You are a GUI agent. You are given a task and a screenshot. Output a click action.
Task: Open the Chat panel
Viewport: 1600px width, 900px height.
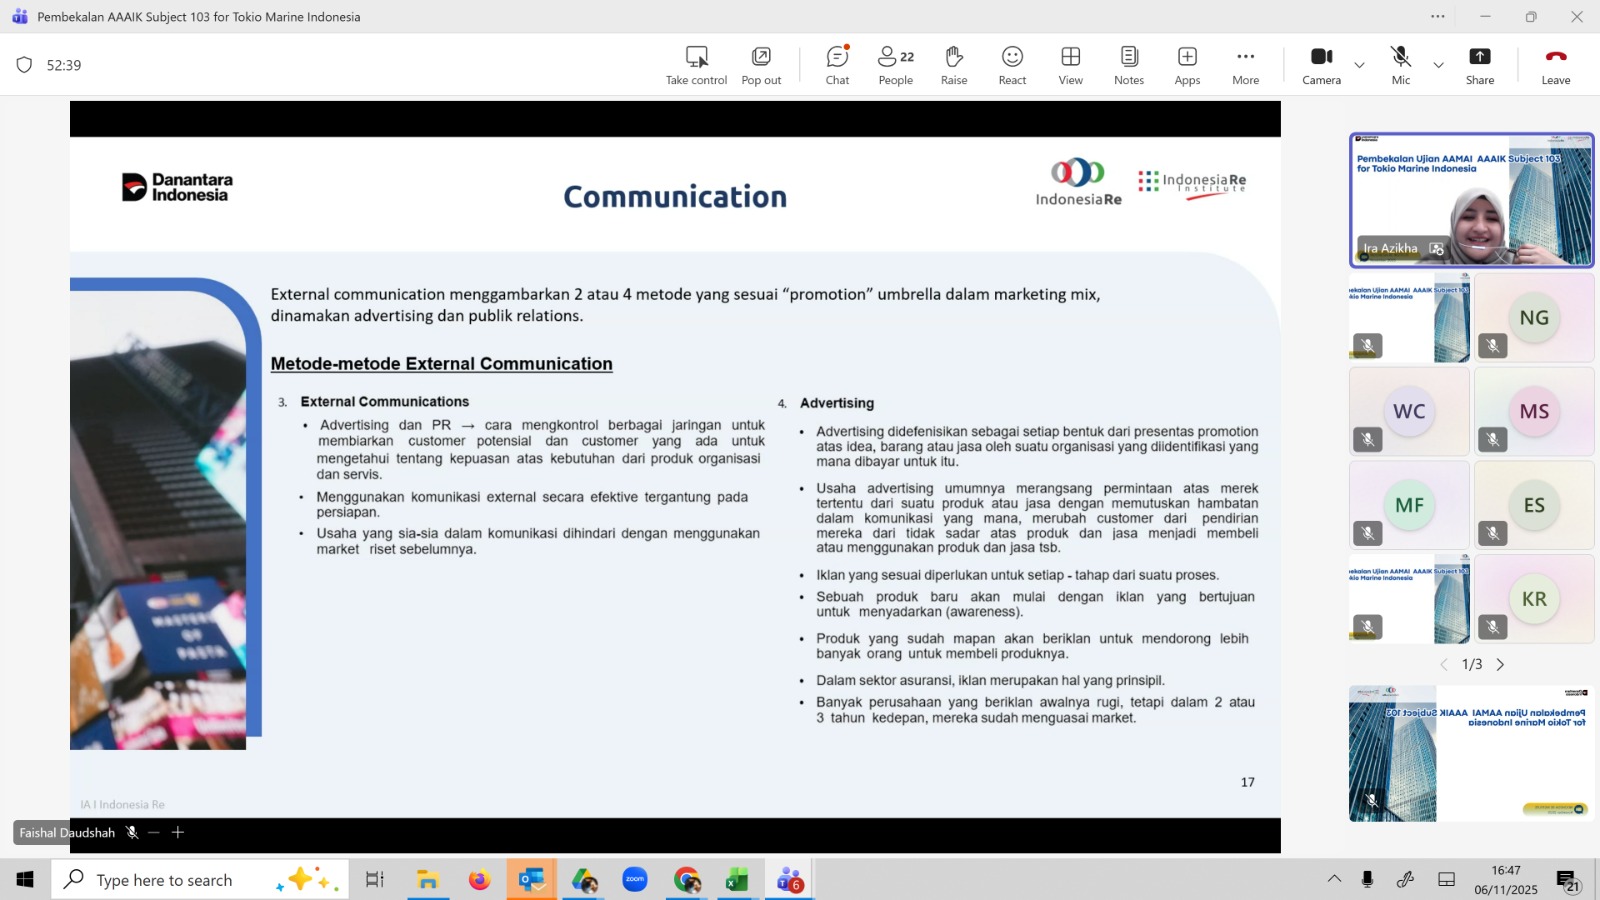pos(837,65)
